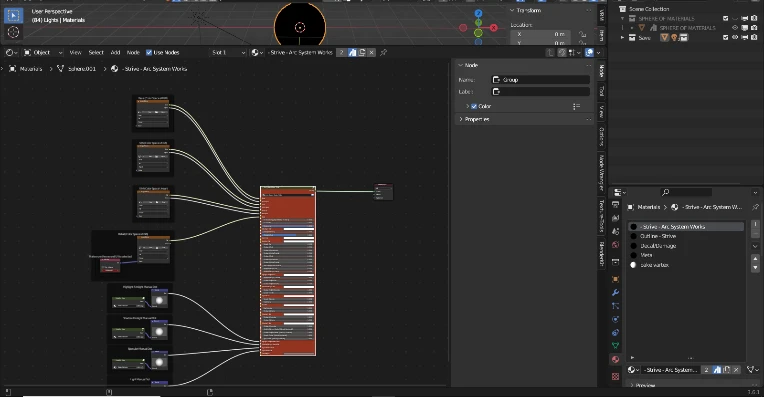Open the color presets list icon
Screen dimensions: 764x397
(x=576, y=106)
